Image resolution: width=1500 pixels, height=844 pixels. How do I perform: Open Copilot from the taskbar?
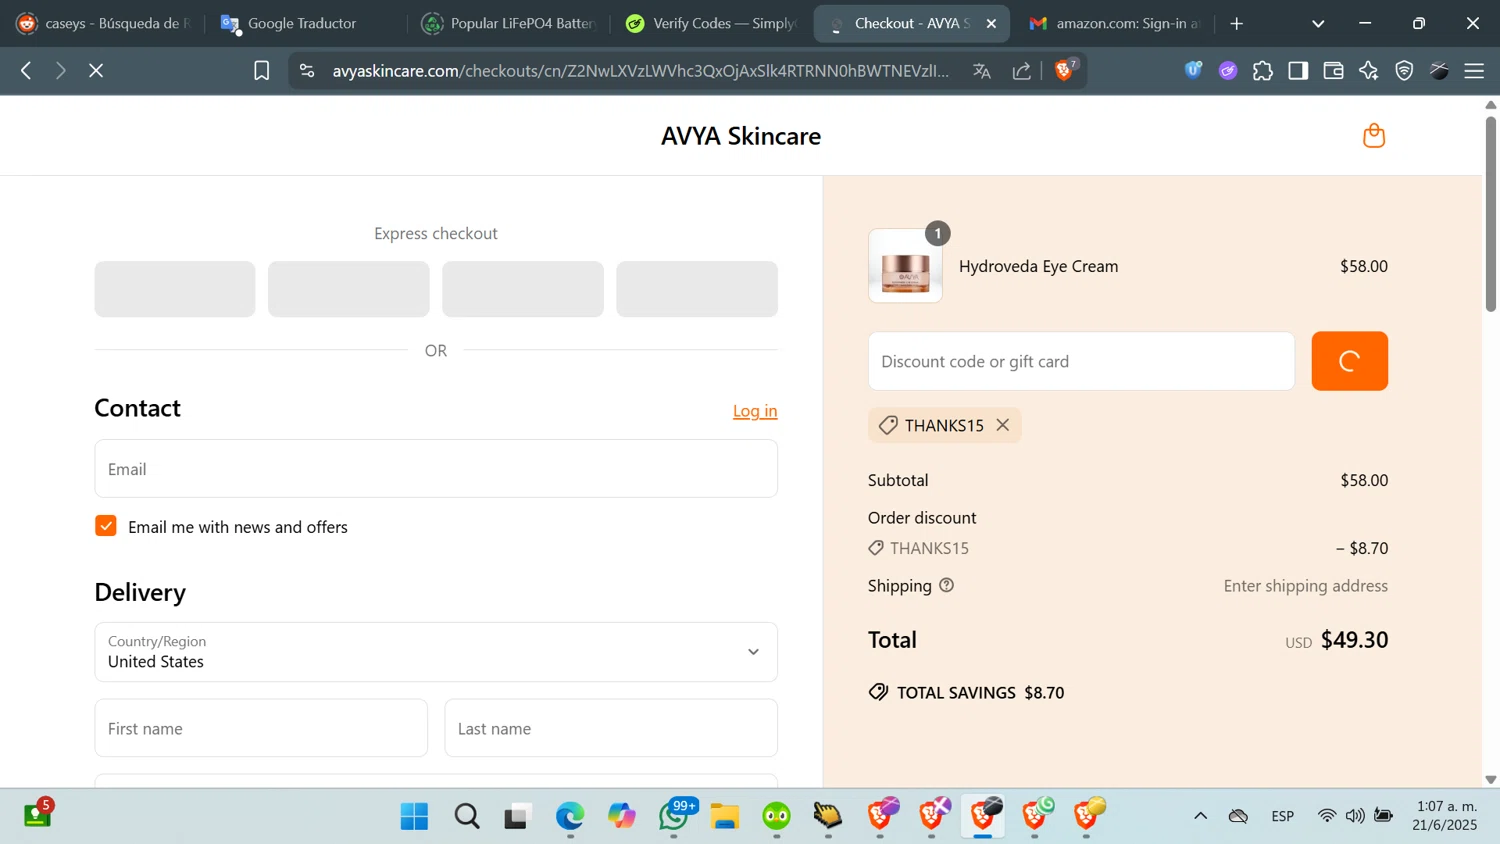tap(622, 816)
